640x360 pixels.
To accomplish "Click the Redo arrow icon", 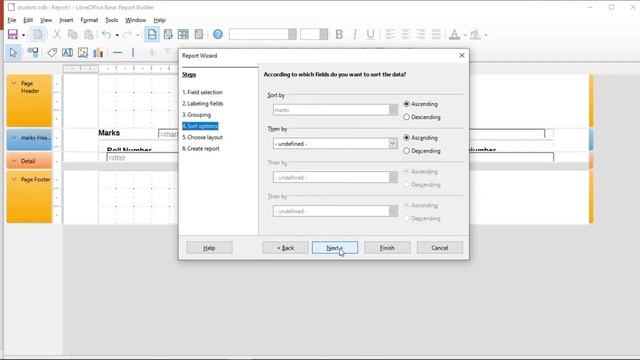I will 127,35.
